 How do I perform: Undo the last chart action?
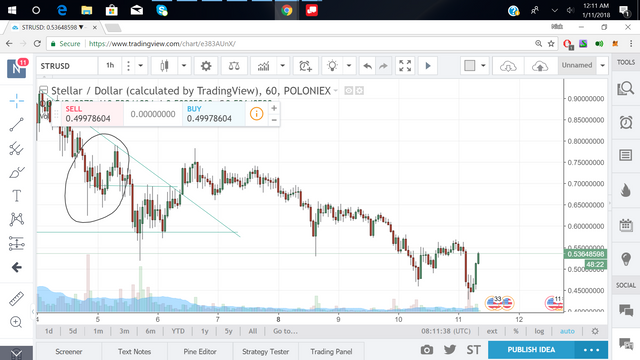tap(368, 66)
